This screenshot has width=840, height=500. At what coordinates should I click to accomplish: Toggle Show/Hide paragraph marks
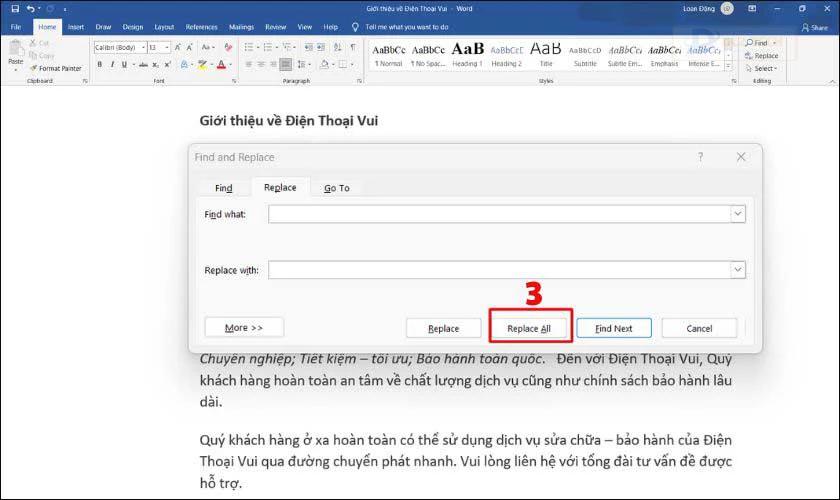coord(353,48)
